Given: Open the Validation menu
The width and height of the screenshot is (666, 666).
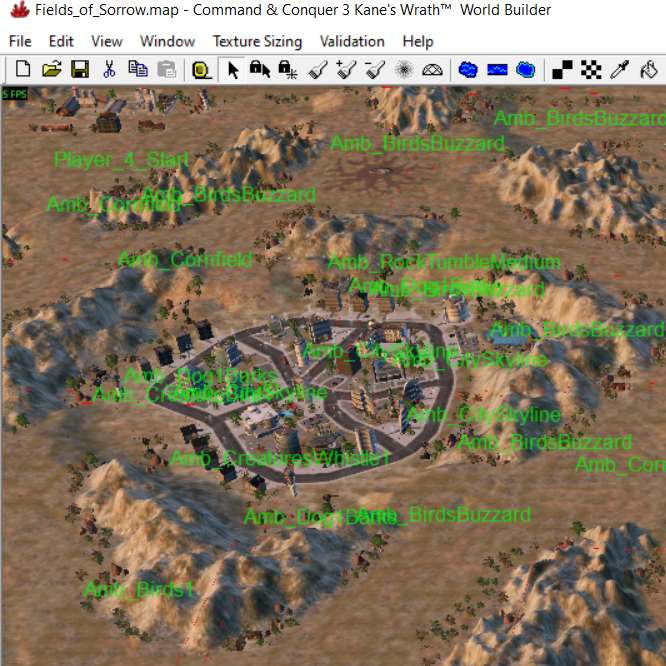Looking at the screenshot, I should [x=352, y=41].
